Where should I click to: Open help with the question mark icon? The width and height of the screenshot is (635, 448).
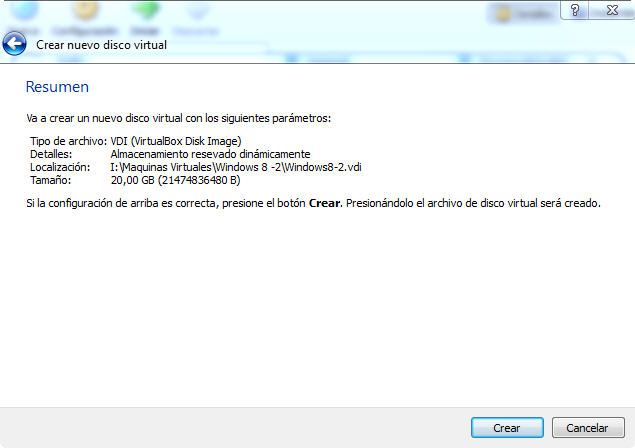pos(575,10)
